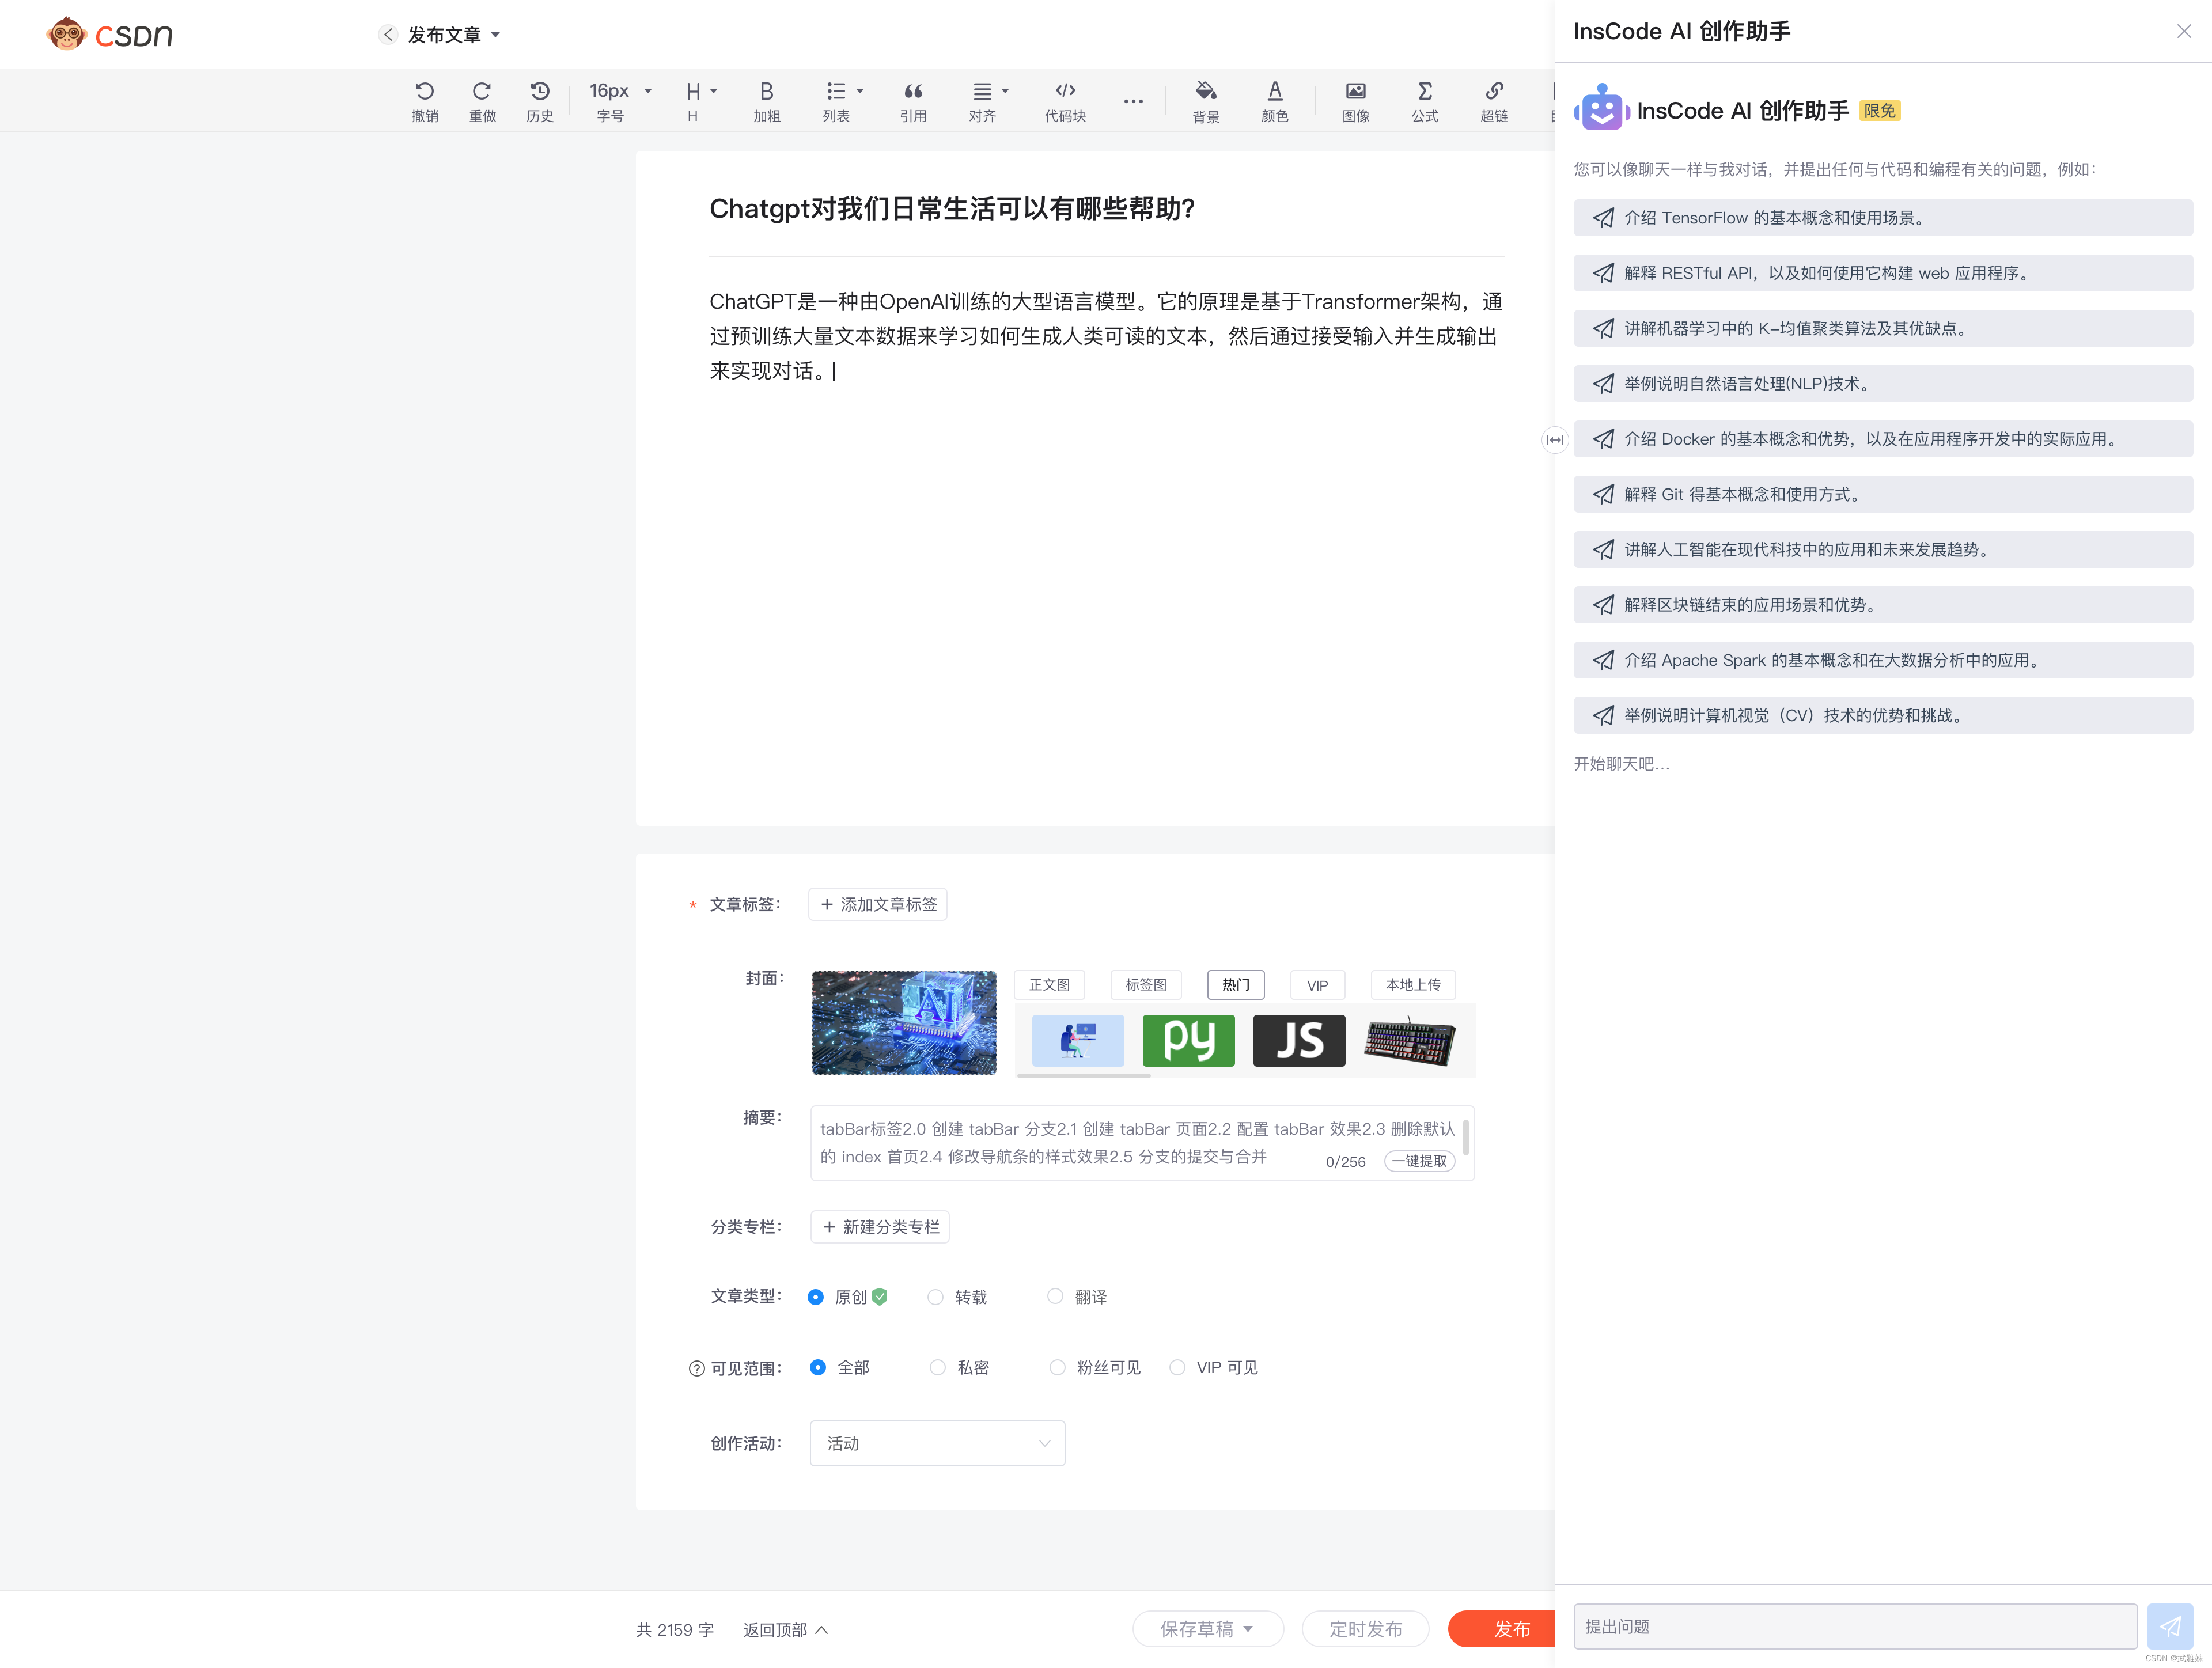Open the 保存草稿 dropdown arrow
Image resolution: width=2212 pixels, height=1668 pixels.
(1248, 1629)
